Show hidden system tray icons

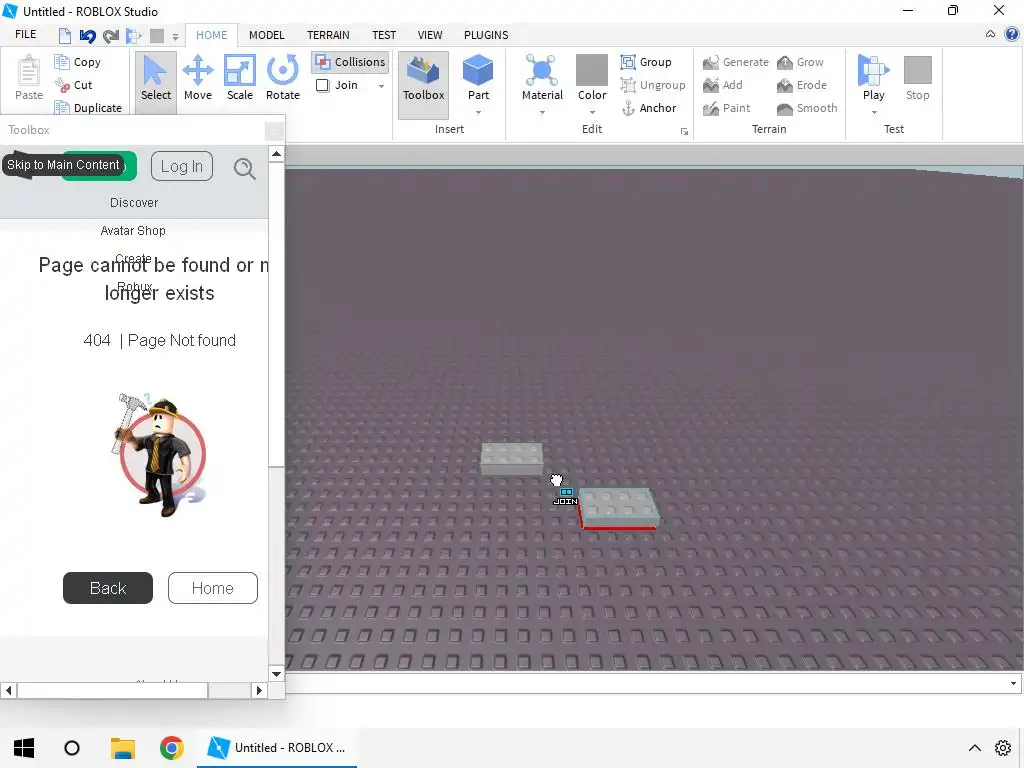974,748
